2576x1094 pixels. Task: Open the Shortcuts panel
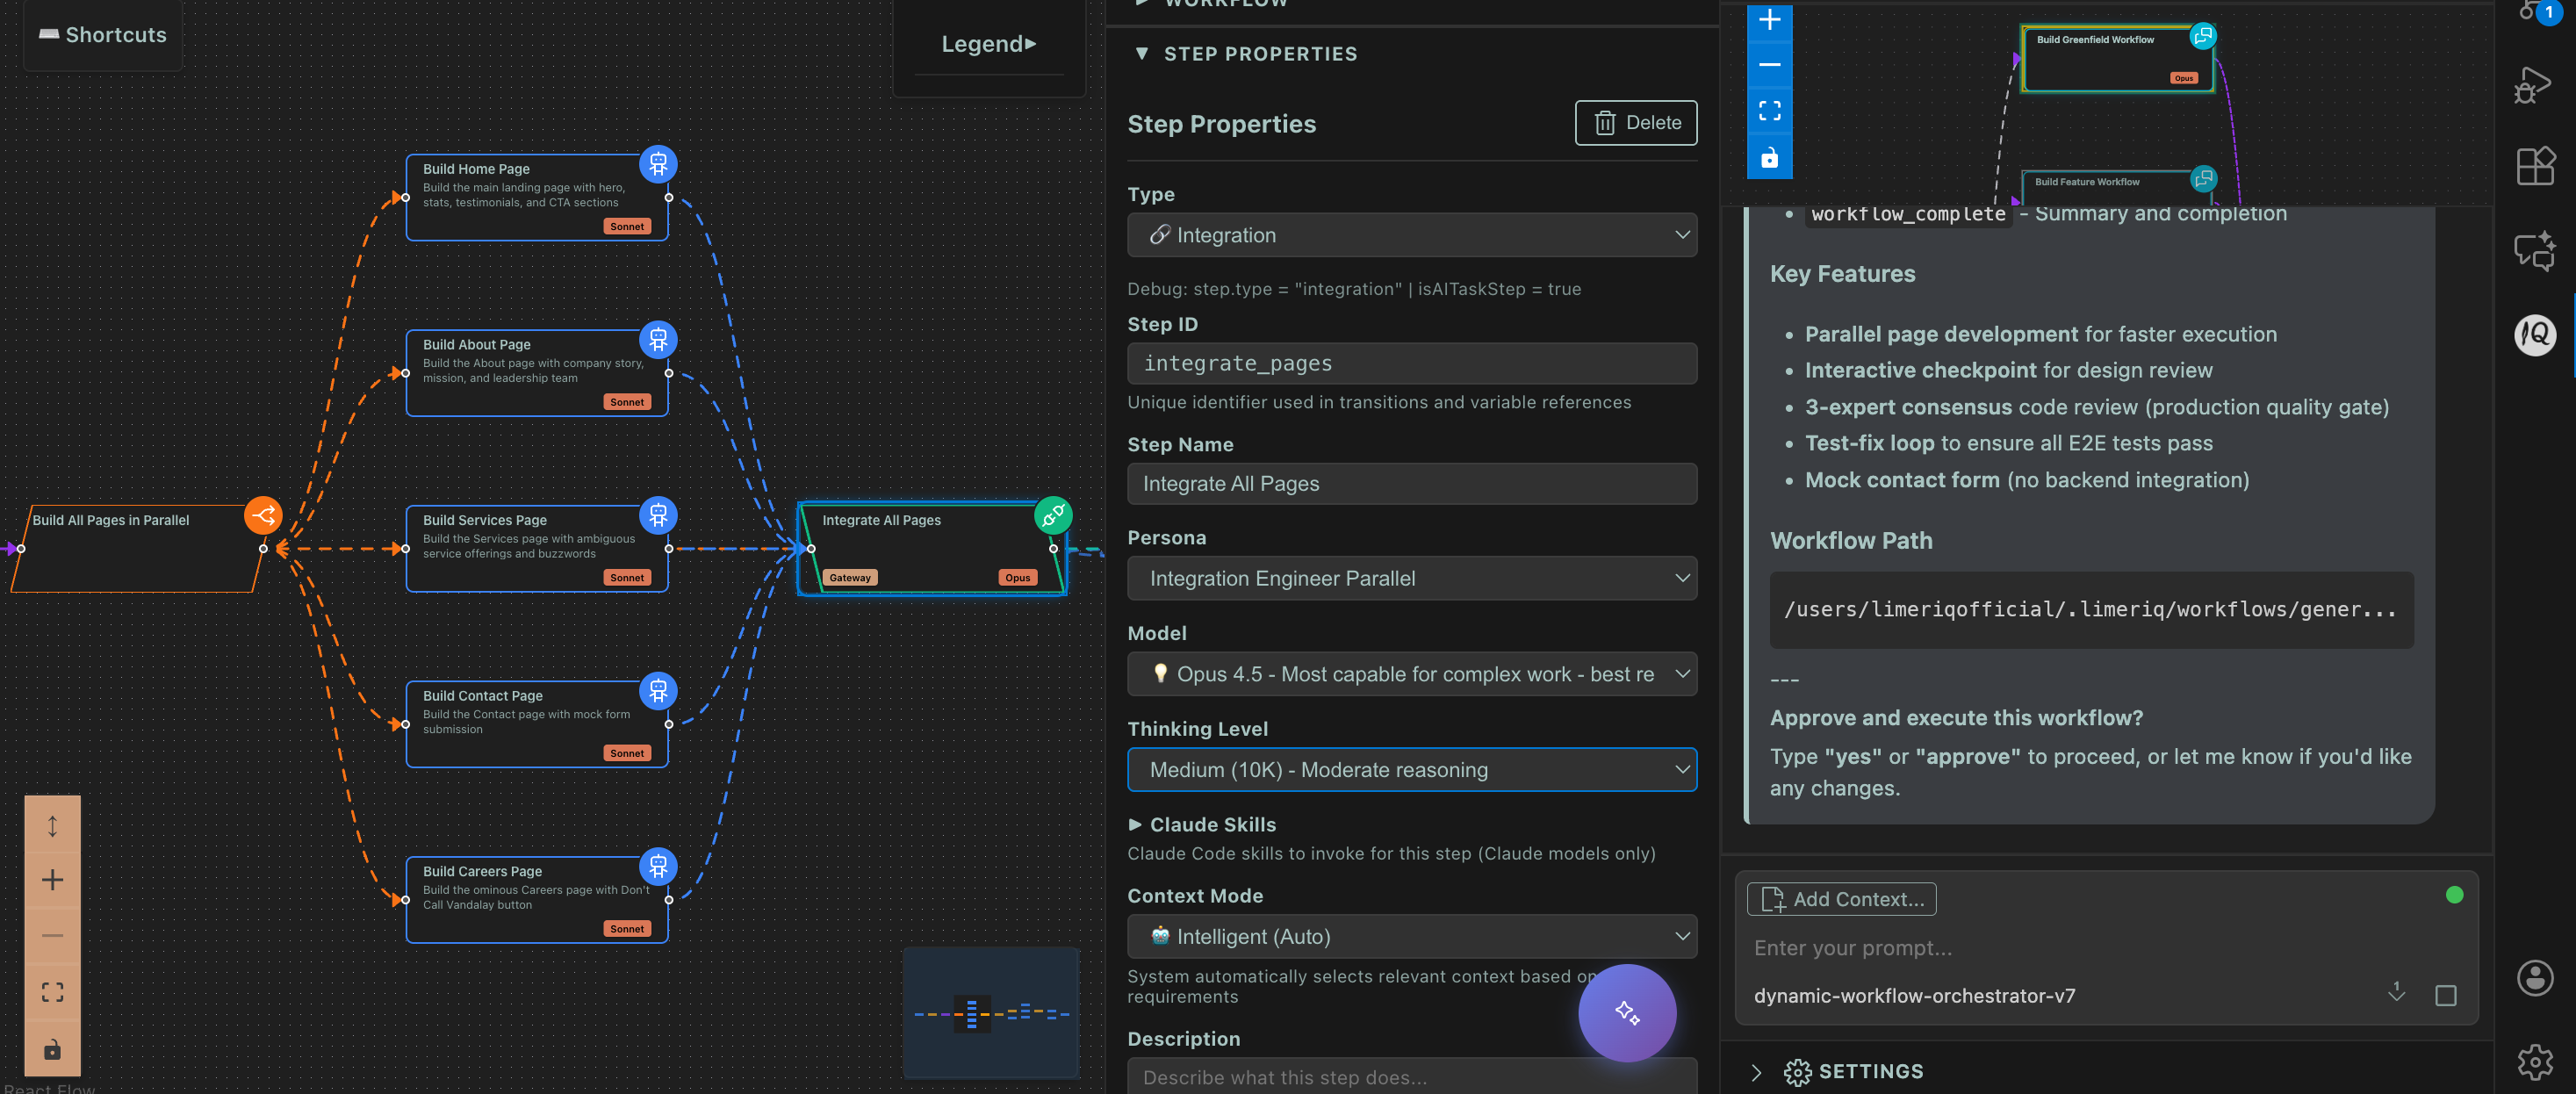pos(101,35)
